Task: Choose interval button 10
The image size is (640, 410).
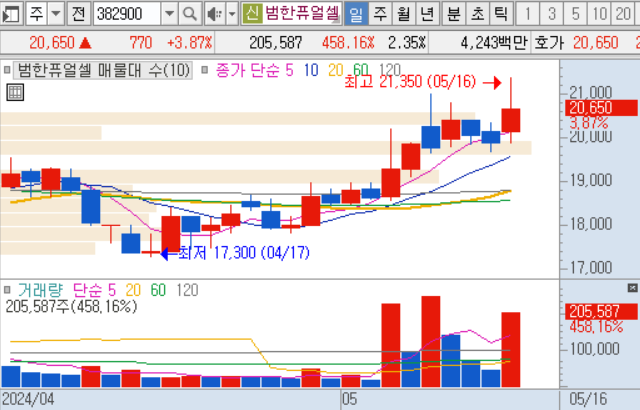Action: click(x=599, y=14)
